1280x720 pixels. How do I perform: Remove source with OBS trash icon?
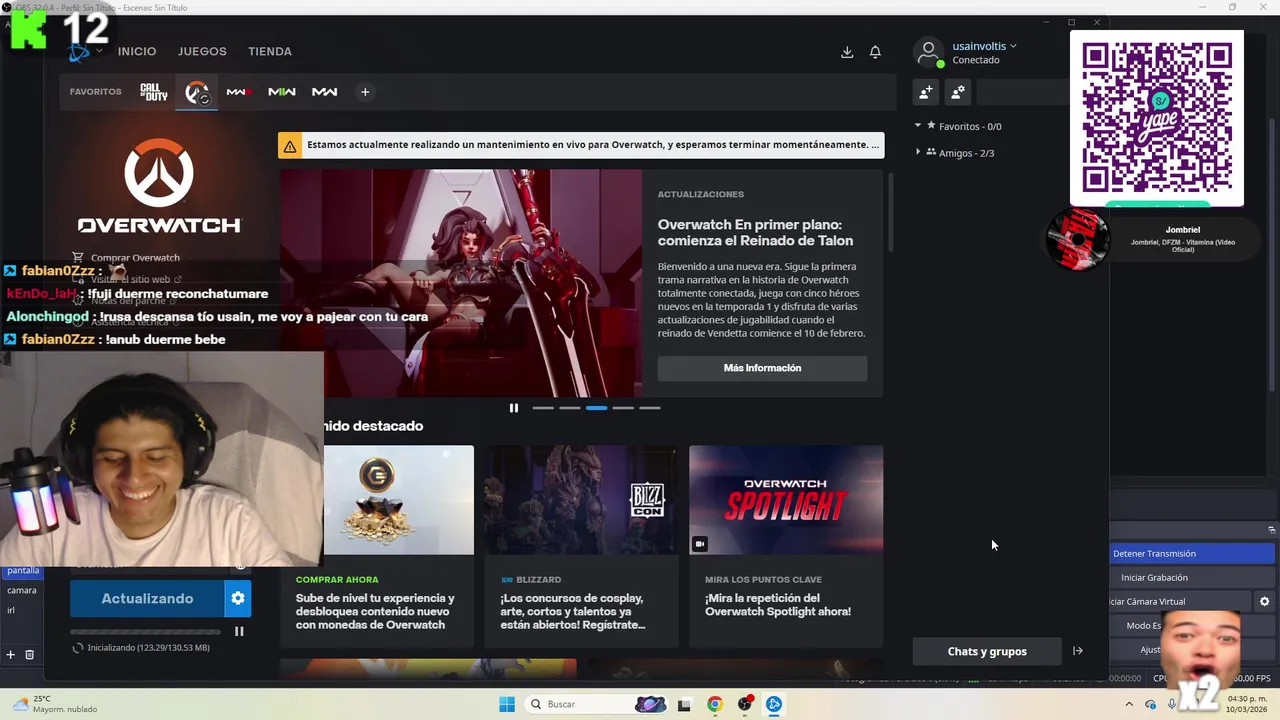click(29, 655)
